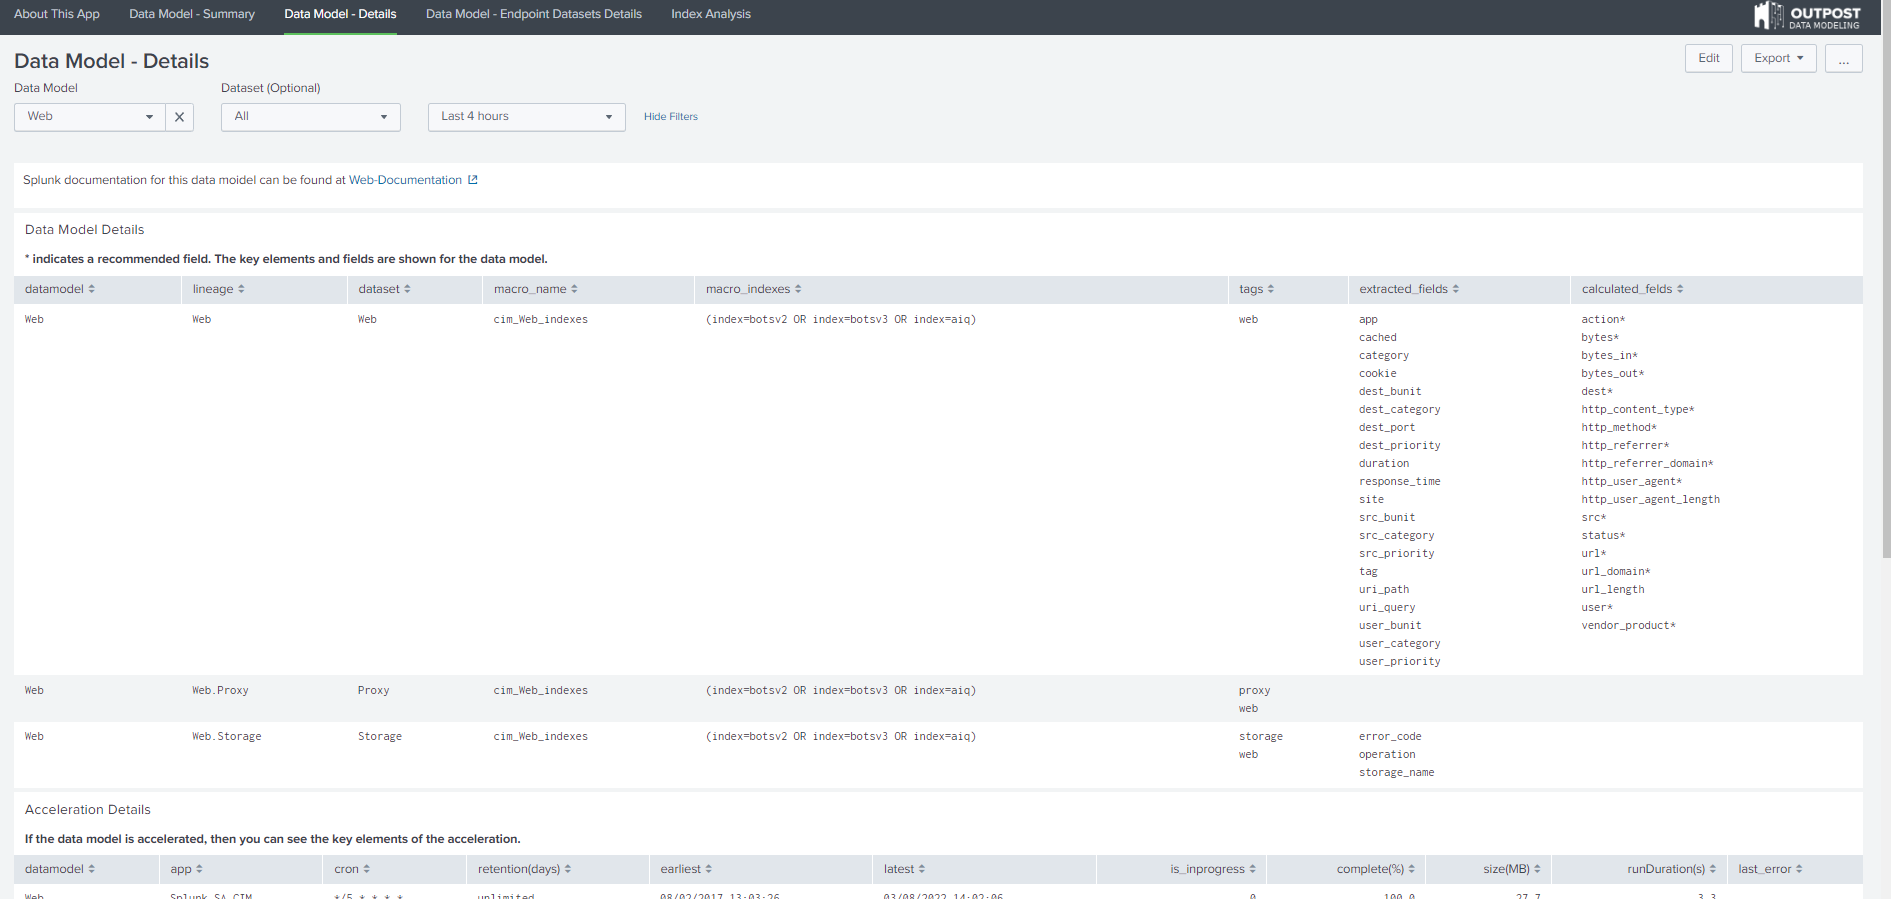
Task: Click the storage tag
Action: [x=1261, y=737]
